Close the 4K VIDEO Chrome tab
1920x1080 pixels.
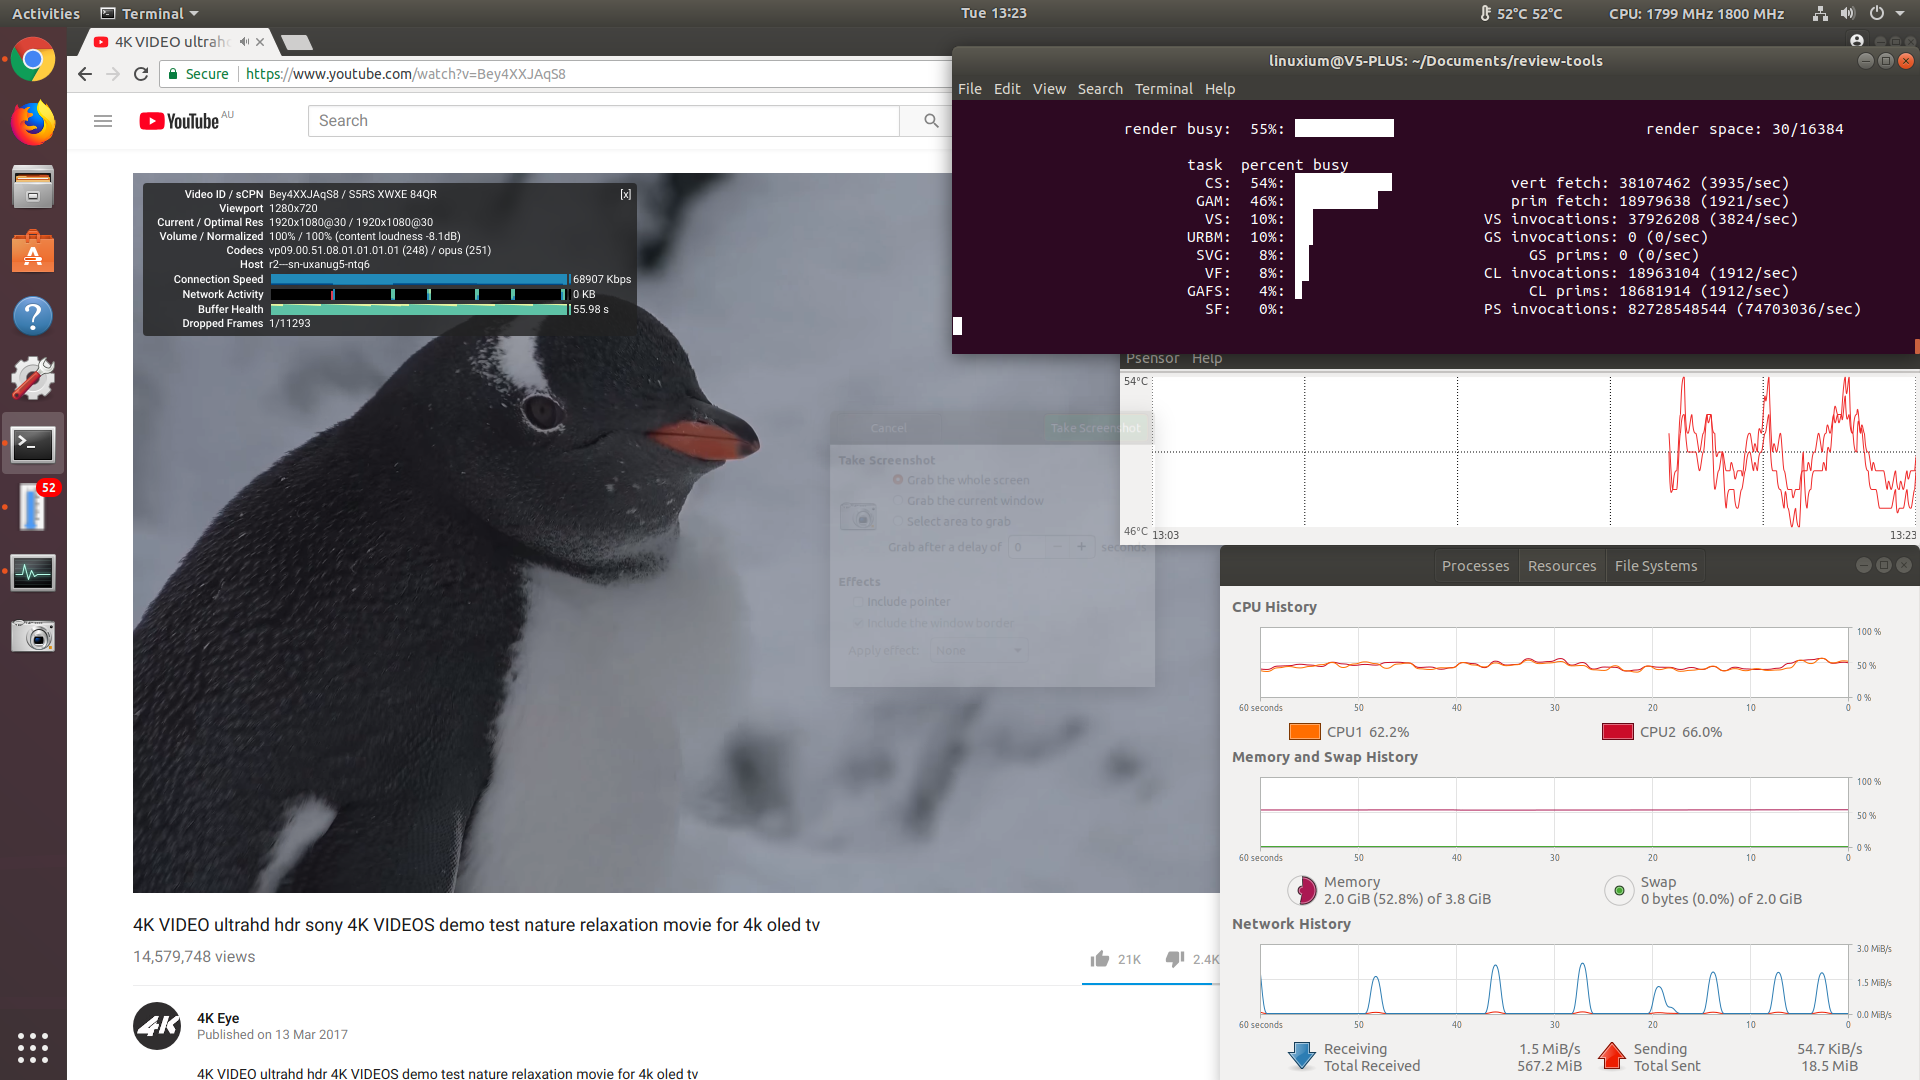coord(260,42)
